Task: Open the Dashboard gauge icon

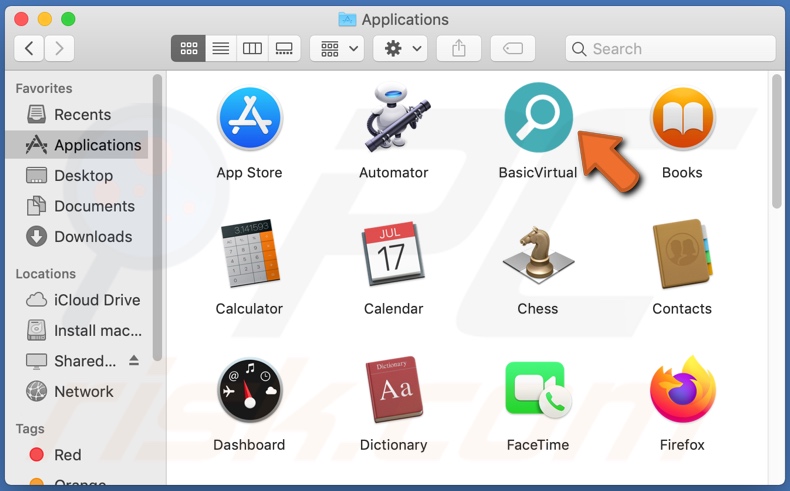Action: 249,390
